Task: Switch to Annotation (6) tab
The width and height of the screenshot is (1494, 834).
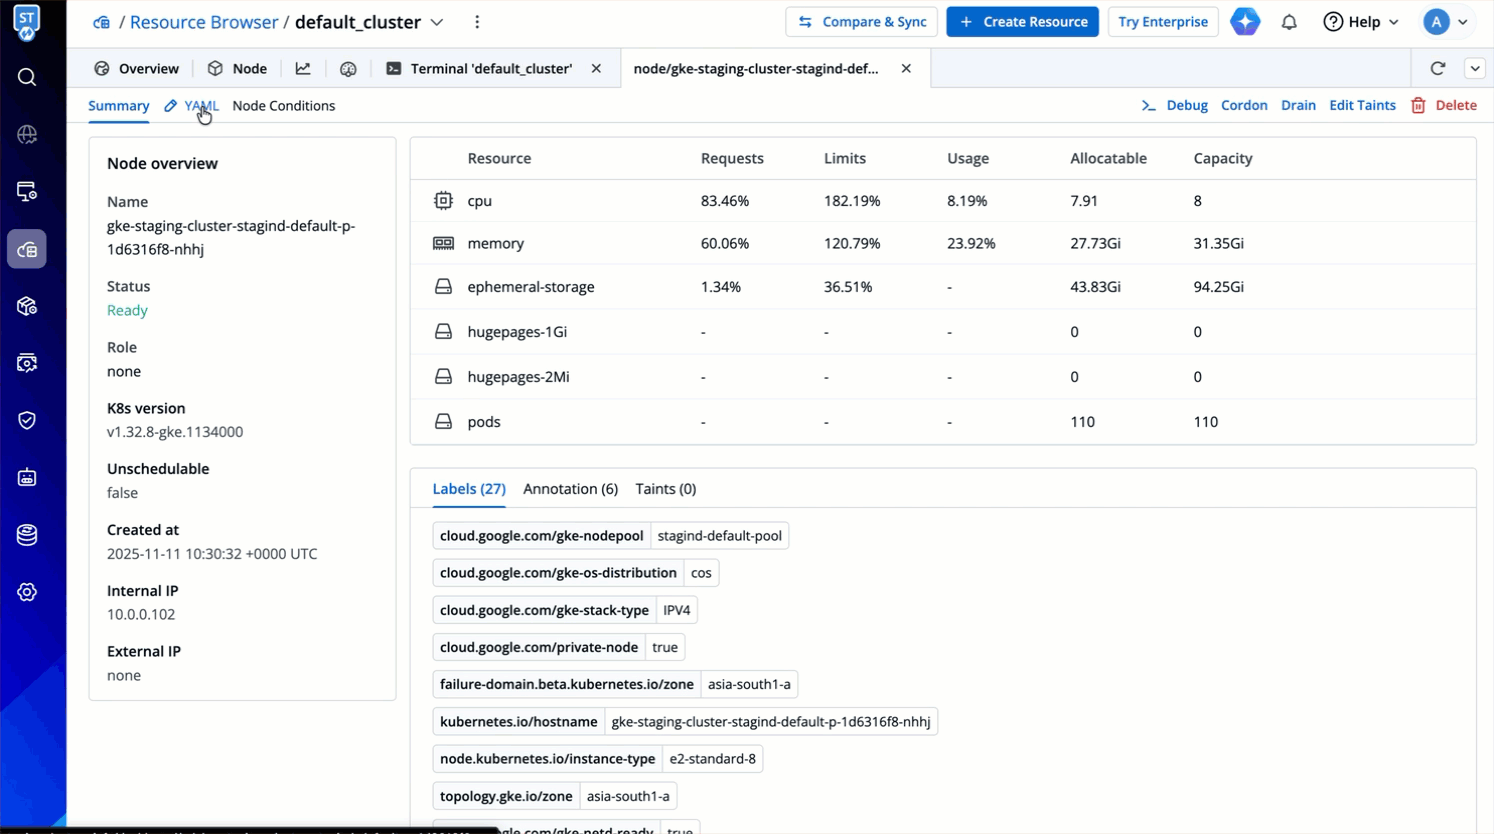Action: point(570,489)
